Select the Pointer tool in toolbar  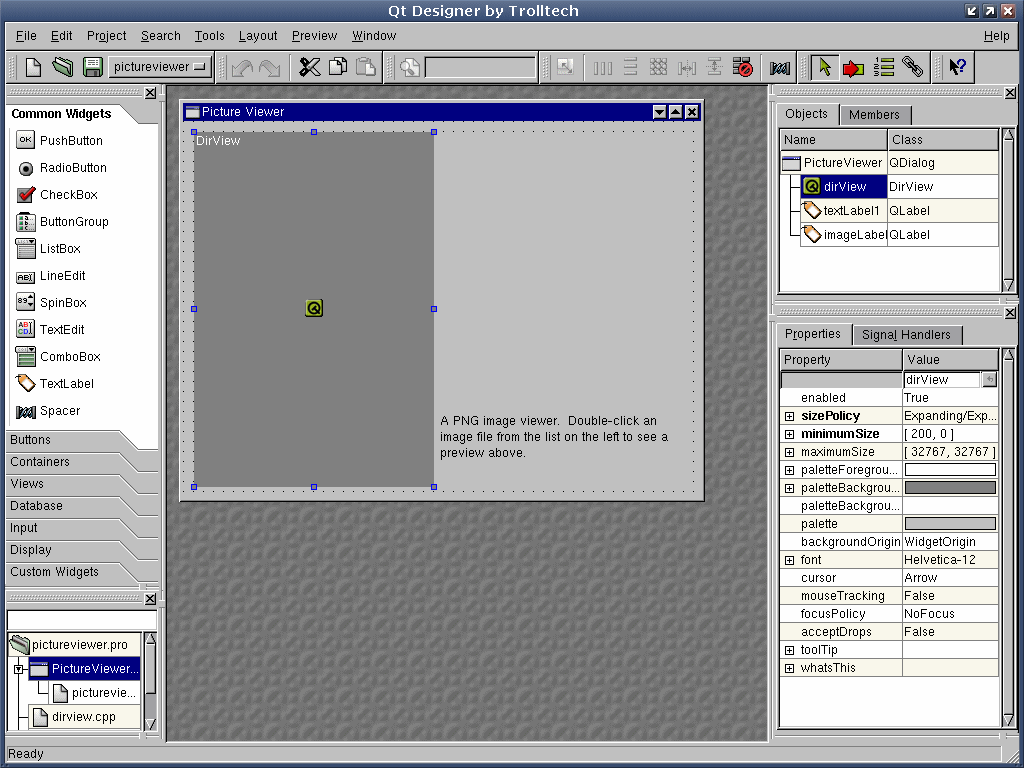tap(824, 67)
